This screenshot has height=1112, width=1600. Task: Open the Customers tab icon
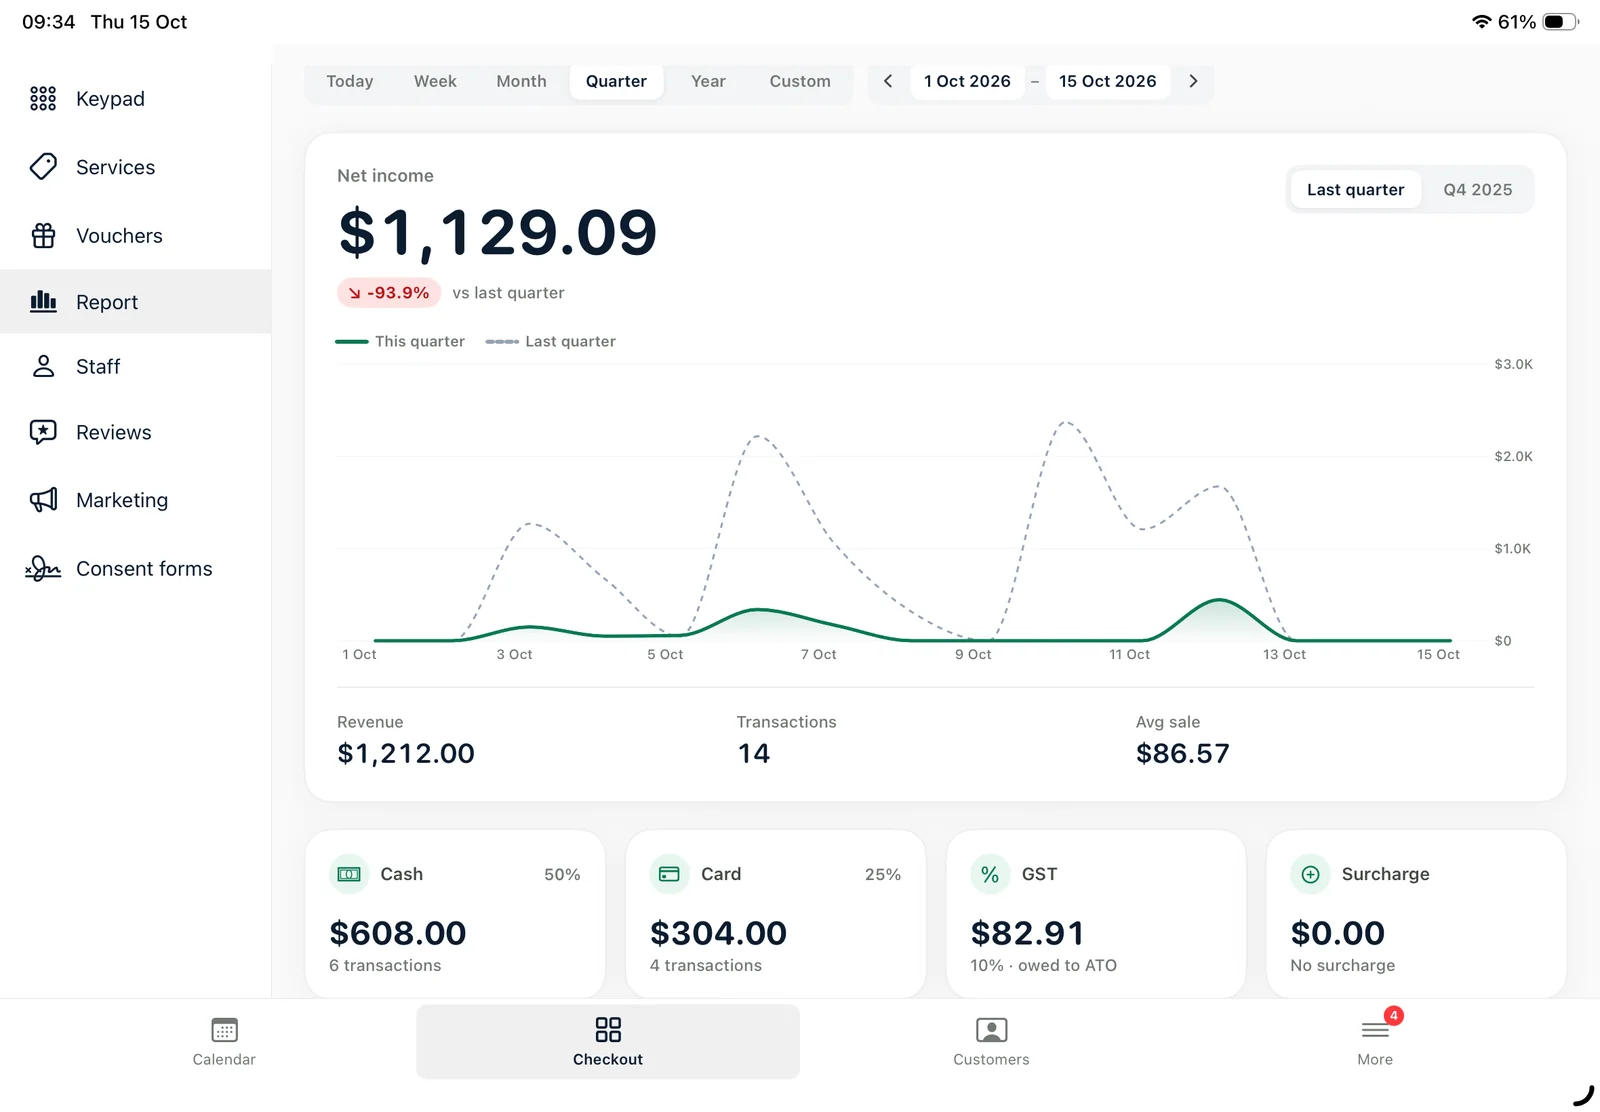[991, 1030]
